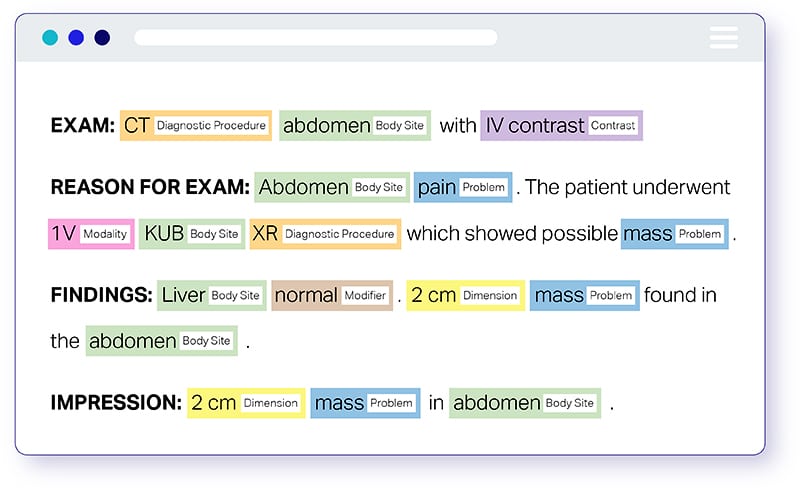Click the pain Problem annotation

(463, 187)
